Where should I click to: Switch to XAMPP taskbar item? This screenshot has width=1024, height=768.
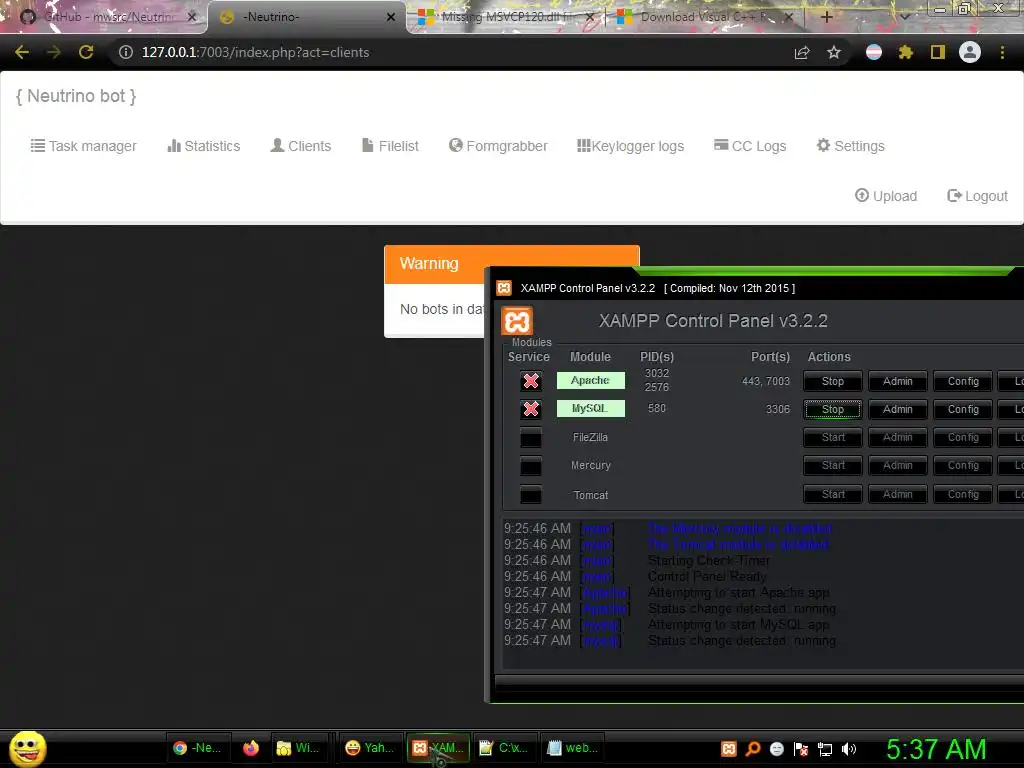[438, 748]
